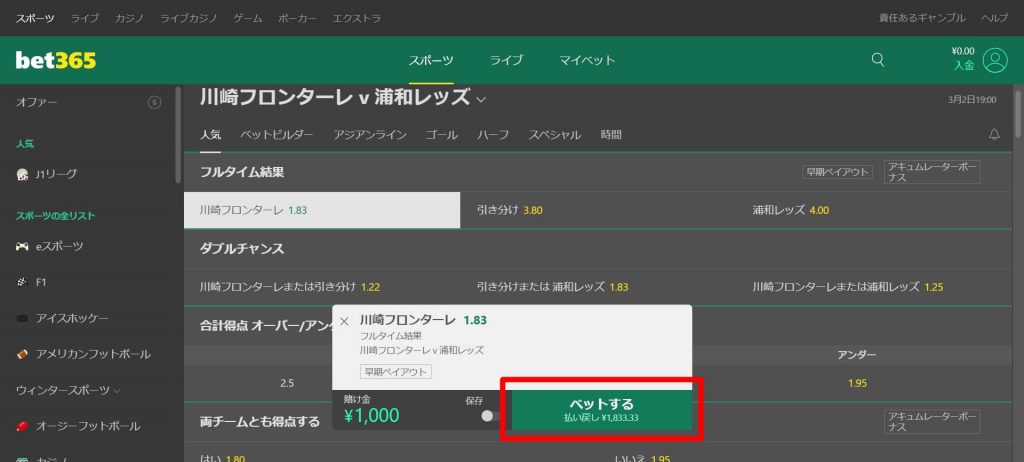1024x462 pixels.
Task: Click アキュムレーターボーナス badge in 両チームとも得点する
Action: 932,421
